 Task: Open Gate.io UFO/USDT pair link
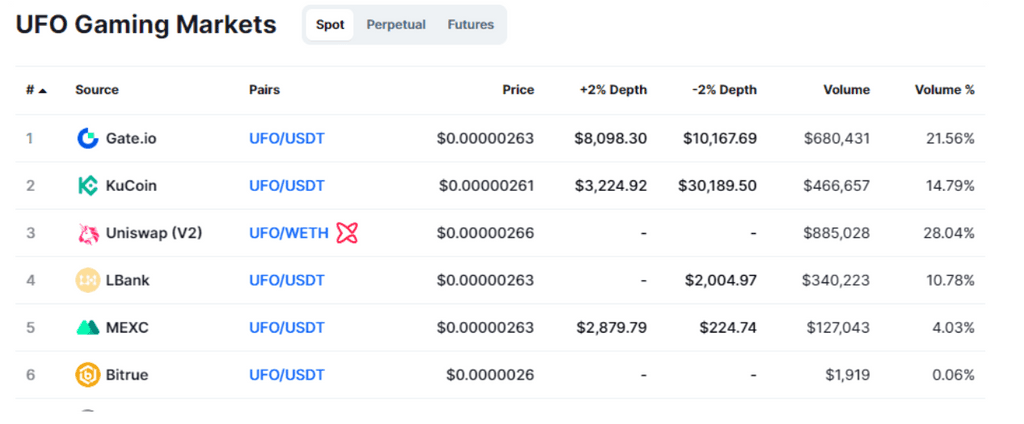pyautogui.click(x=287, y=139)
